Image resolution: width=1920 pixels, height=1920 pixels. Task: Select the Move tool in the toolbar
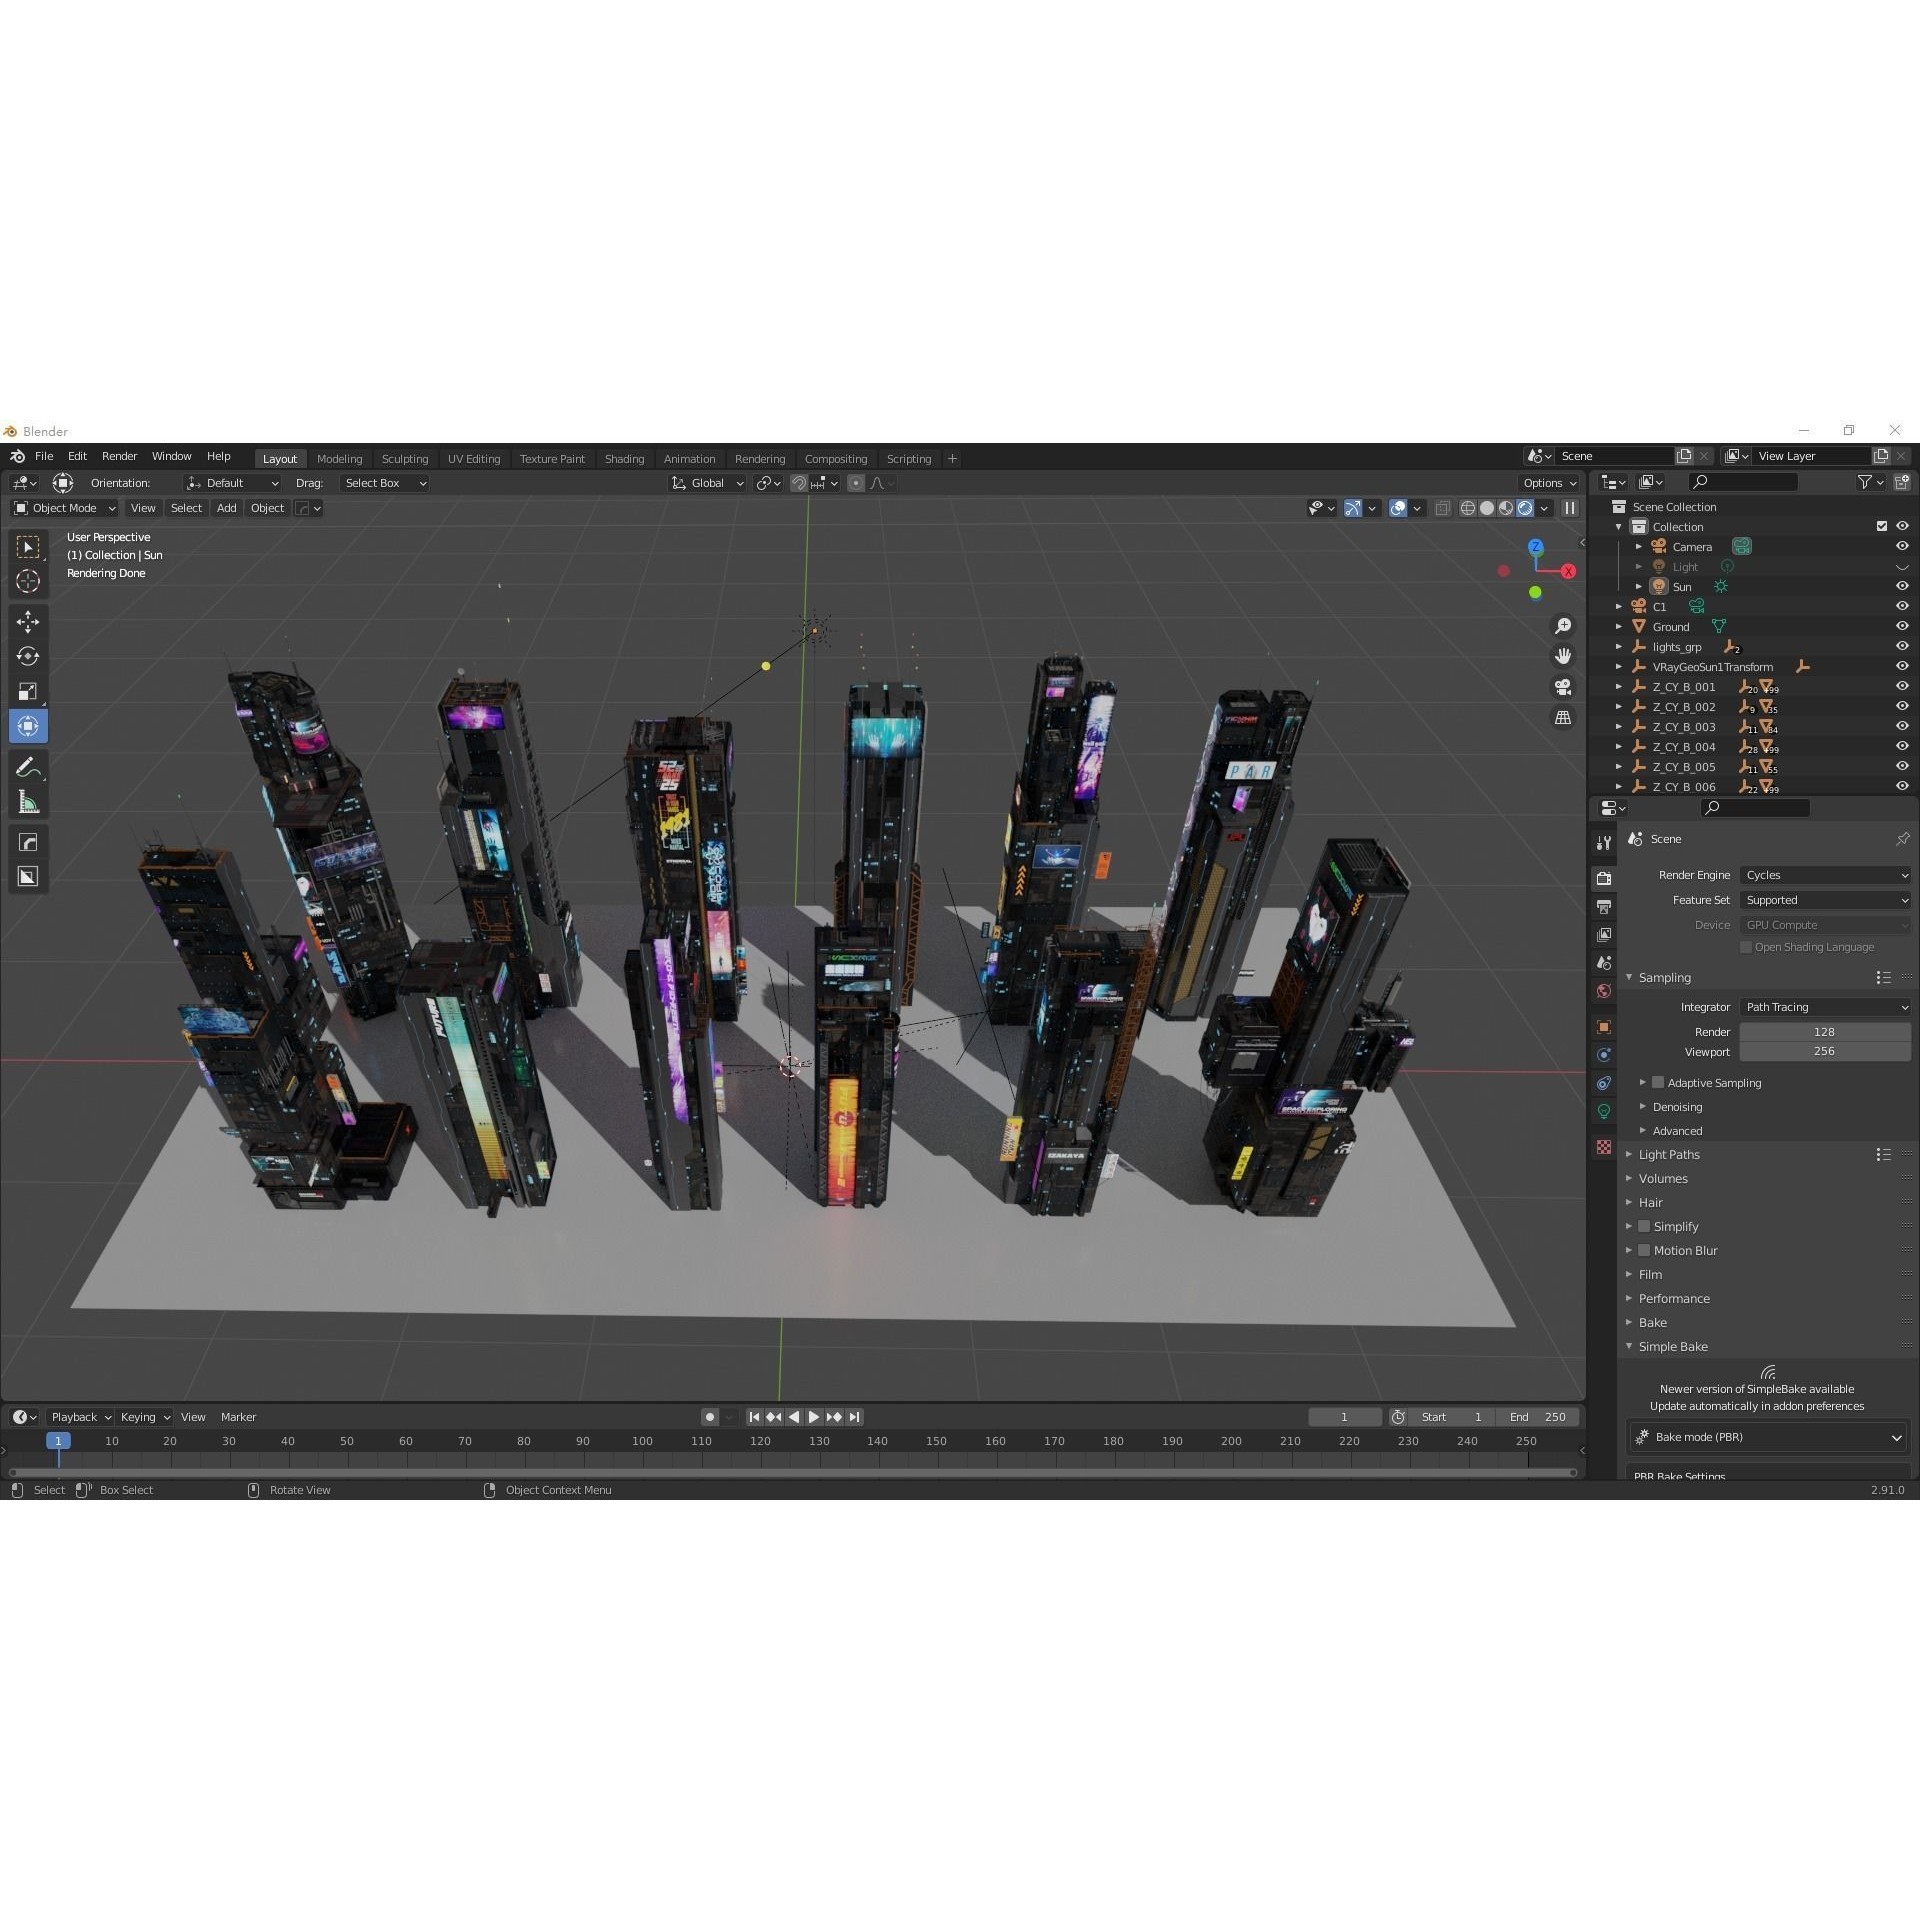[28, 621]
